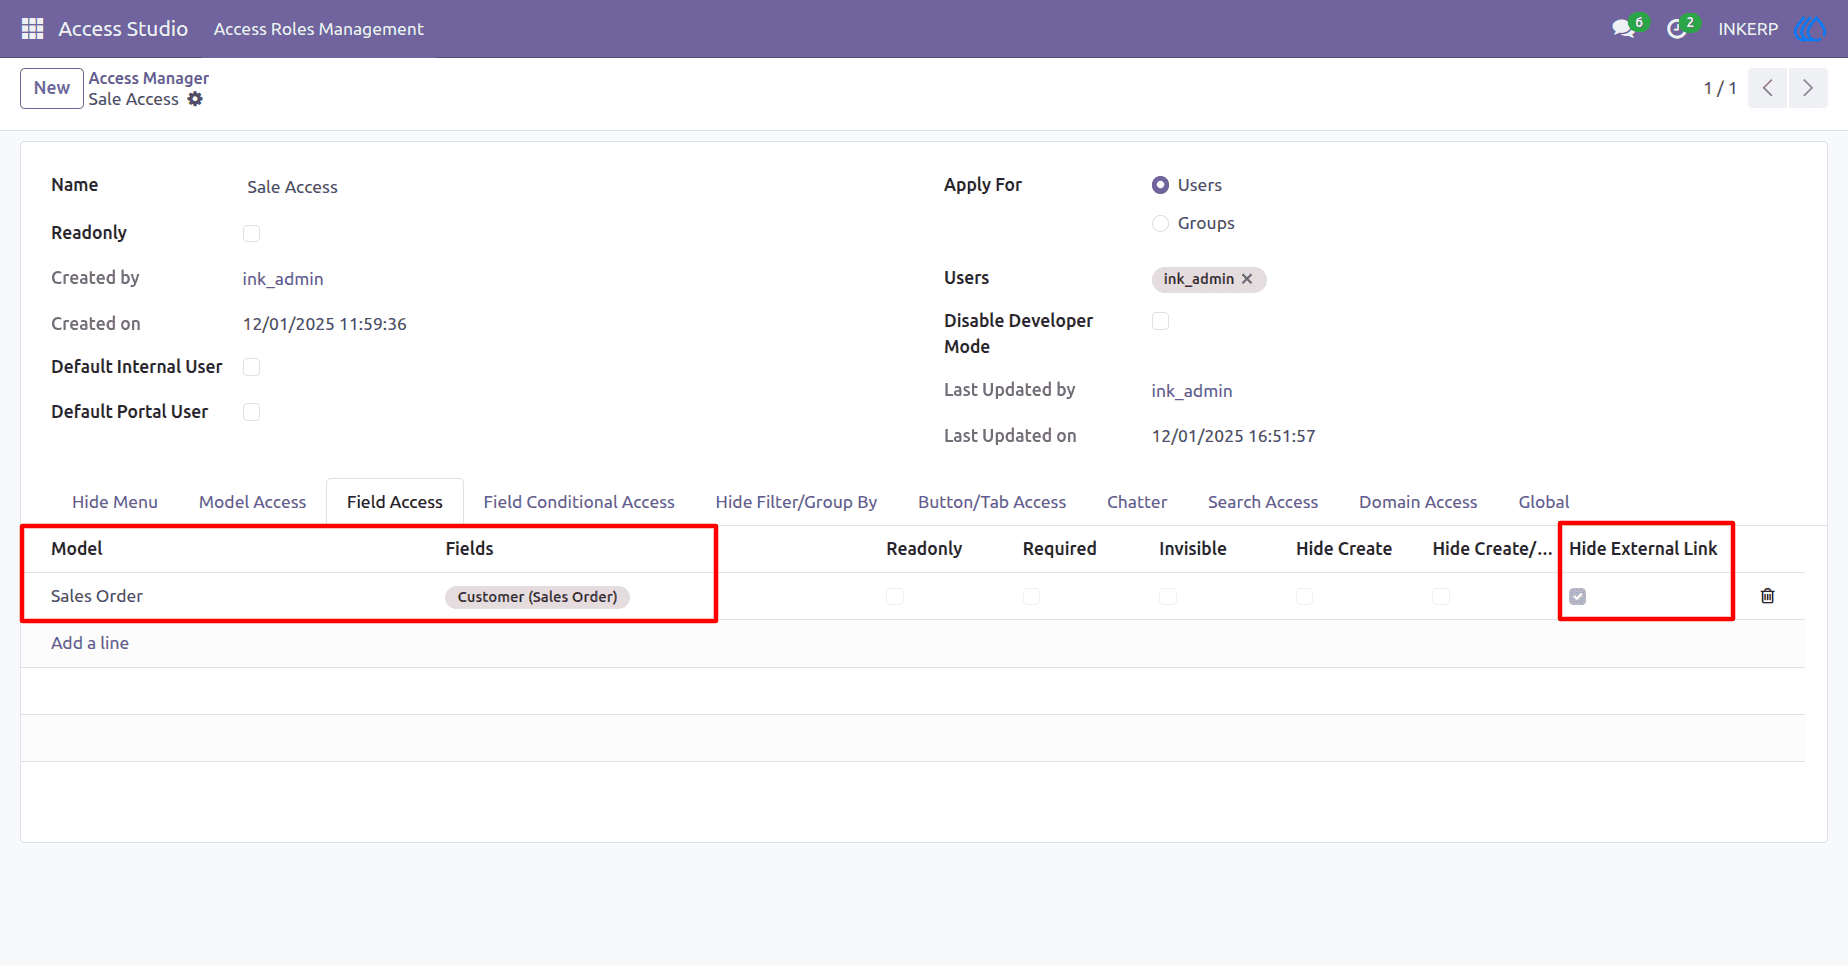Select the Users radio option
Image resolution: width=1848 pixels, height=966 pixels.
(1160, 185)
